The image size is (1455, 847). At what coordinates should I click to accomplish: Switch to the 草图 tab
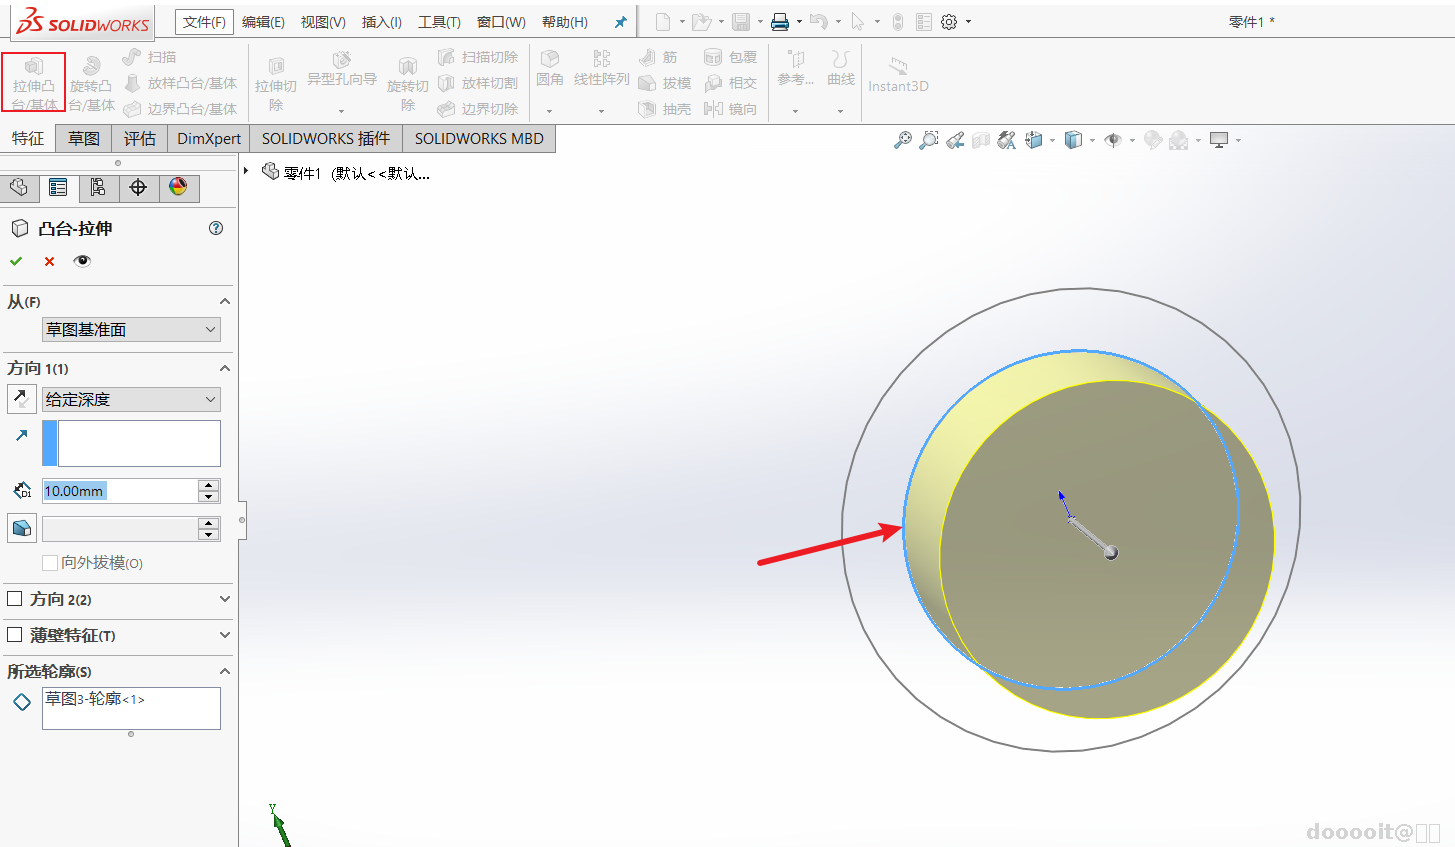[84, 139]
